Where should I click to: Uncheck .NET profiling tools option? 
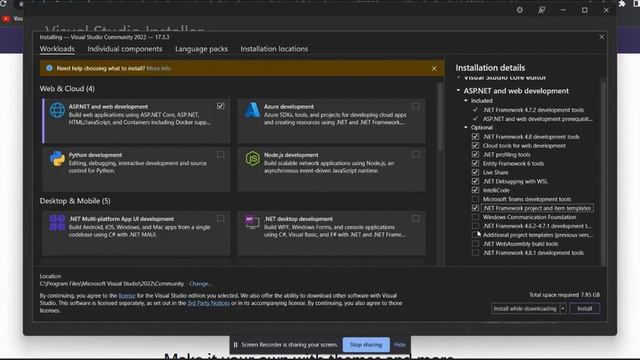tap(475, 155)
